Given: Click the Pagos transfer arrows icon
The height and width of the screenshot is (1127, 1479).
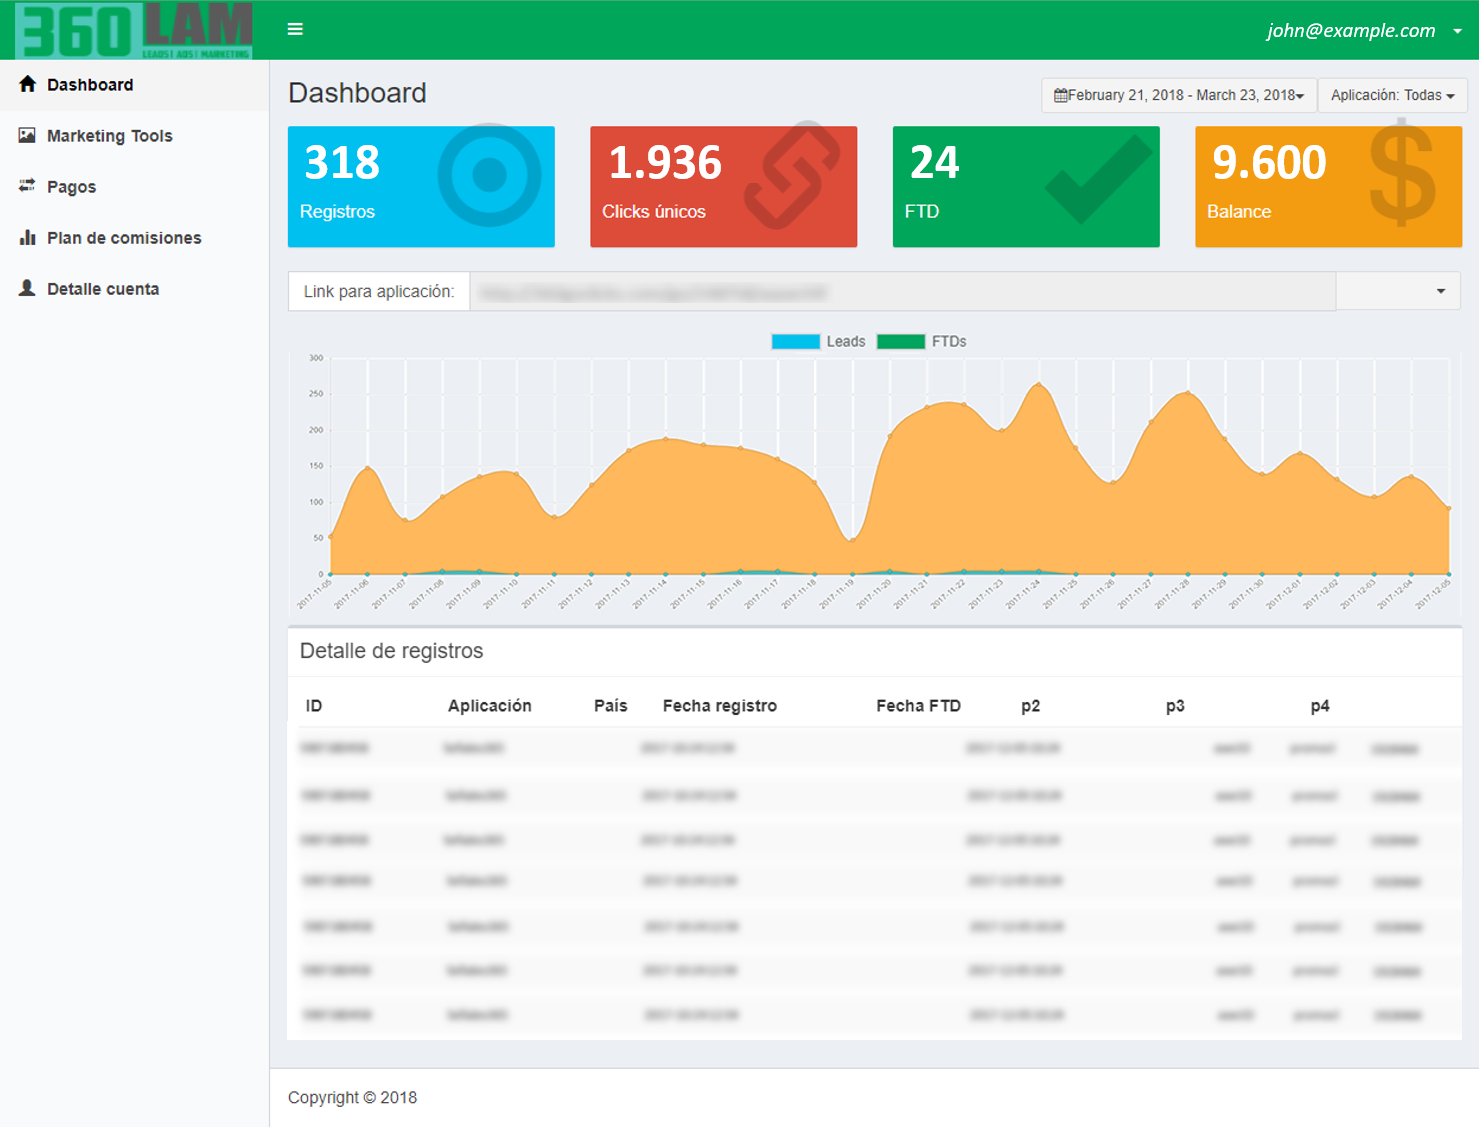Looking at the screenshot, I should tap(27, 186).
